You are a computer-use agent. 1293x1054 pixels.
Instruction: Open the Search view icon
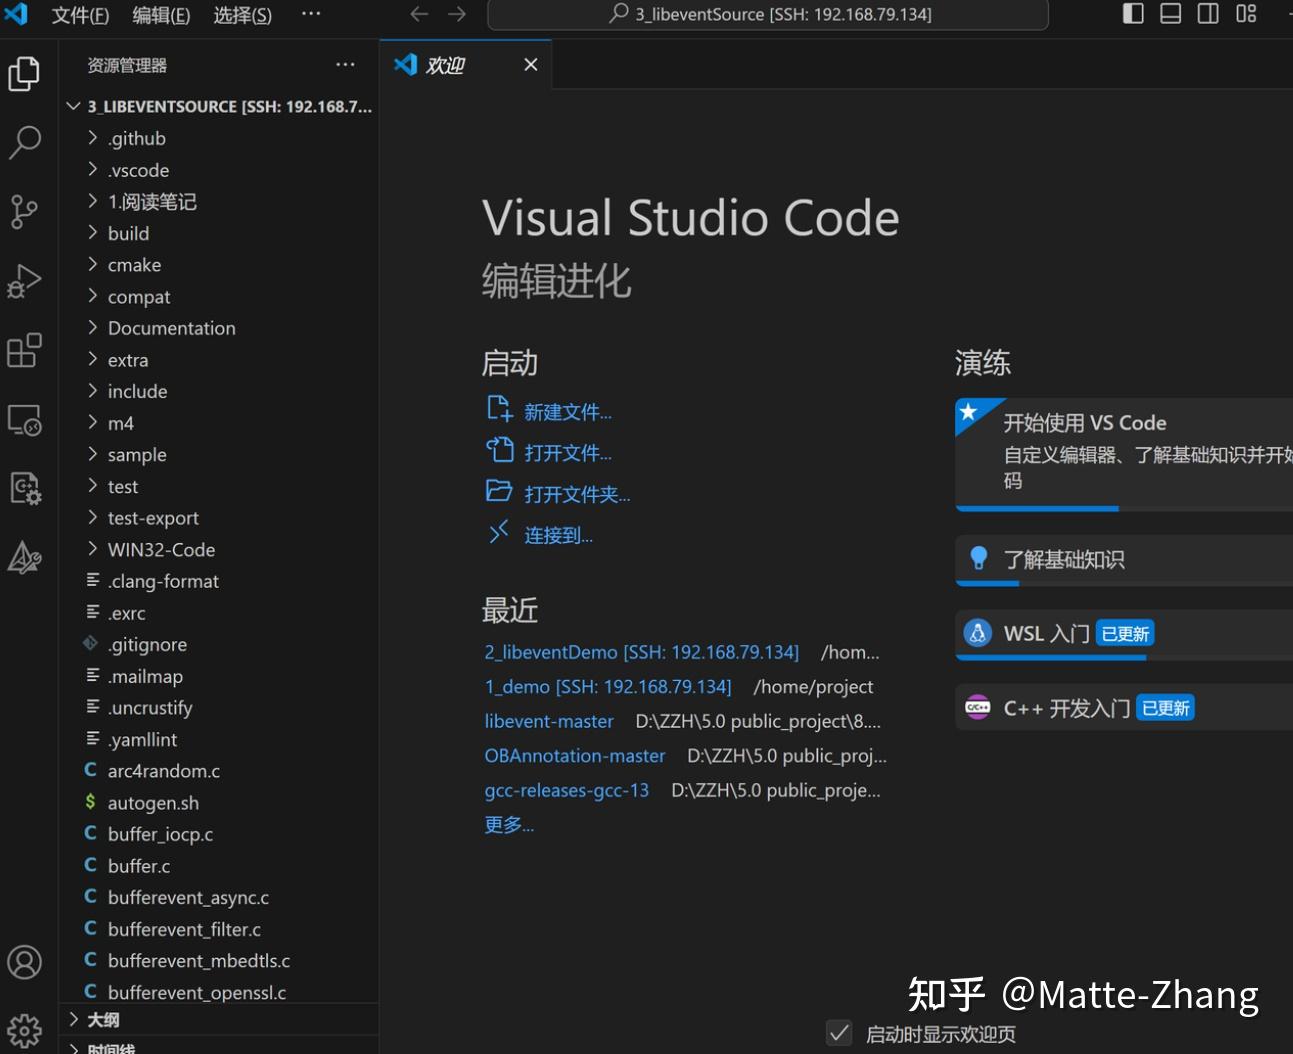25,143
